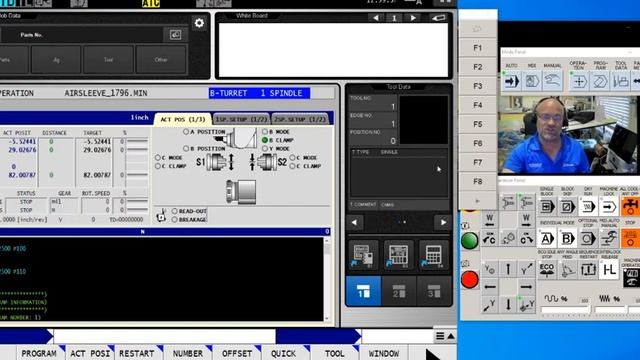The image size is (640, 360).
Task: Rotate C axis clockwise jog button
Action: pos(526,239)
